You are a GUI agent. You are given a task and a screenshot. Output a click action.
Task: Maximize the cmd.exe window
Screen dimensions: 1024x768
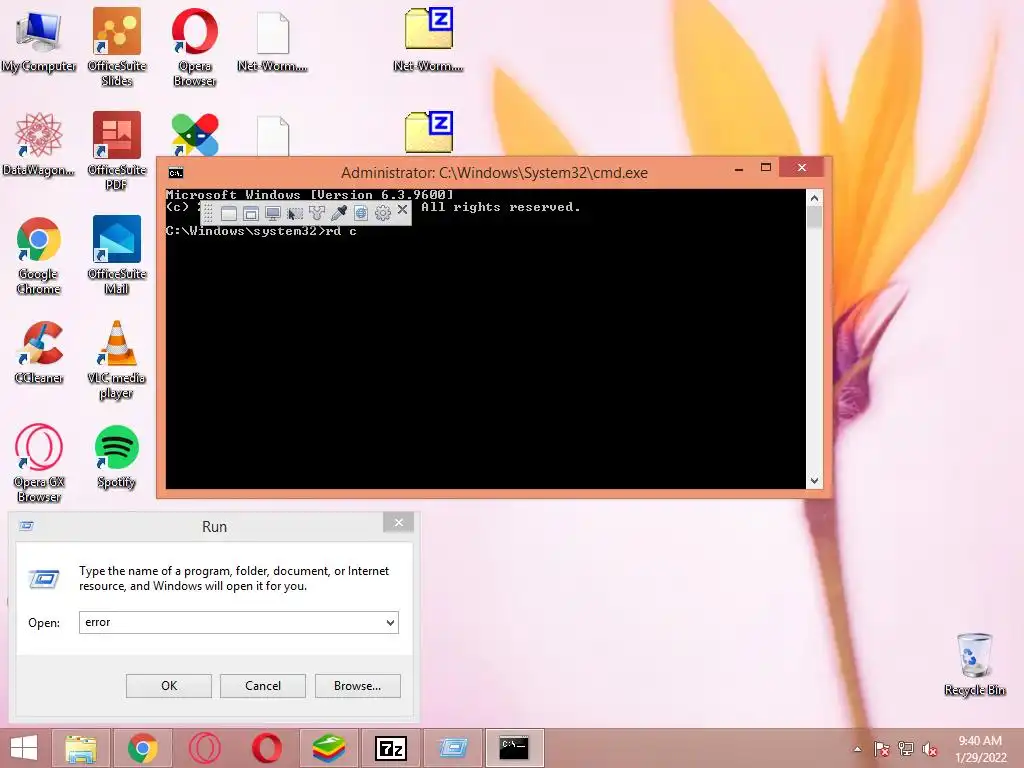click(766, 168)
